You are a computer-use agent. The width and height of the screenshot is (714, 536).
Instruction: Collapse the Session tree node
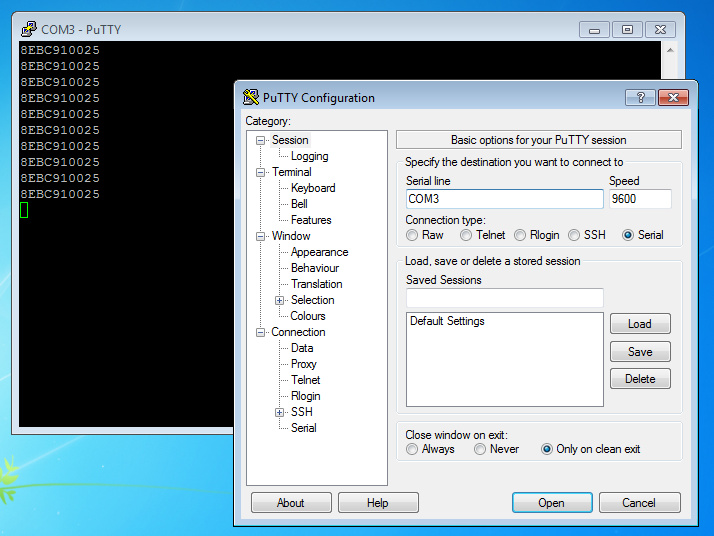point(260,140)
